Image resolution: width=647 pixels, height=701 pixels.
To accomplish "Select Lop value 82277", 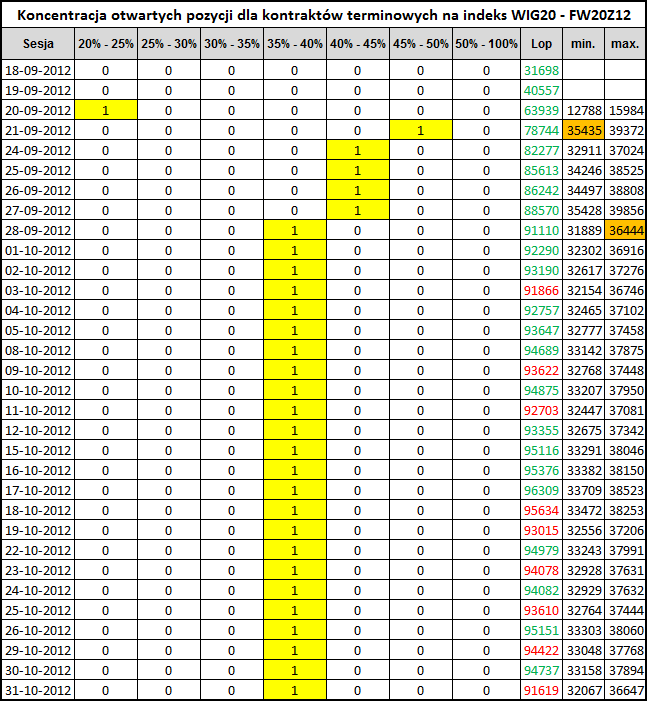I will tap(541, 151).
